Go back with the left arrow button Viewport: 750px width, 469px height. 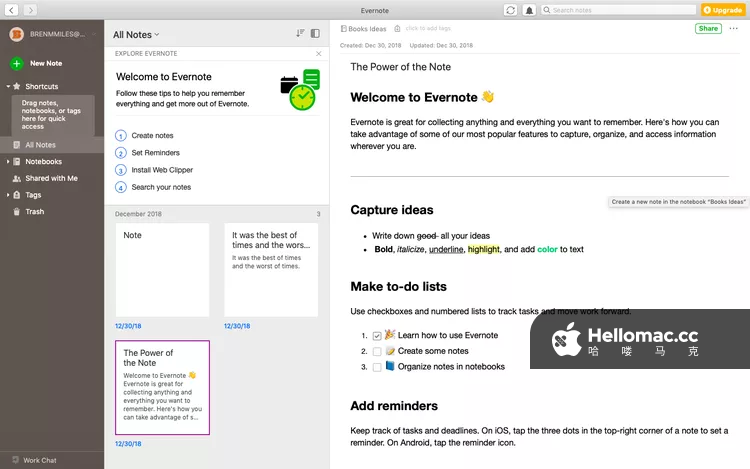tap(10, 10)
